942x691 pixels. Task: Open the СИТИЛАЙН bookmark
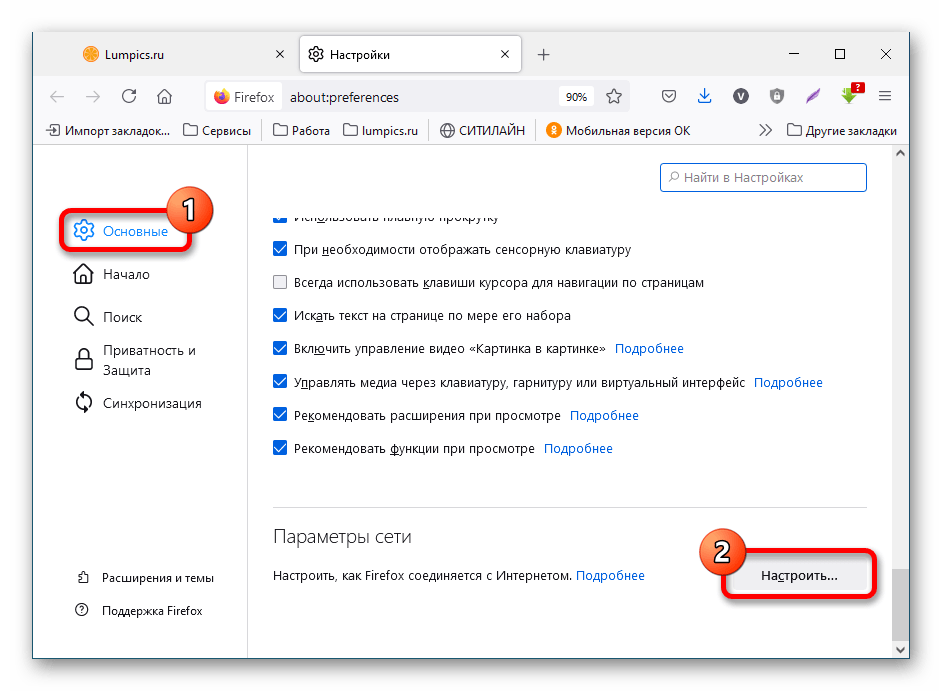coord(482,130)
